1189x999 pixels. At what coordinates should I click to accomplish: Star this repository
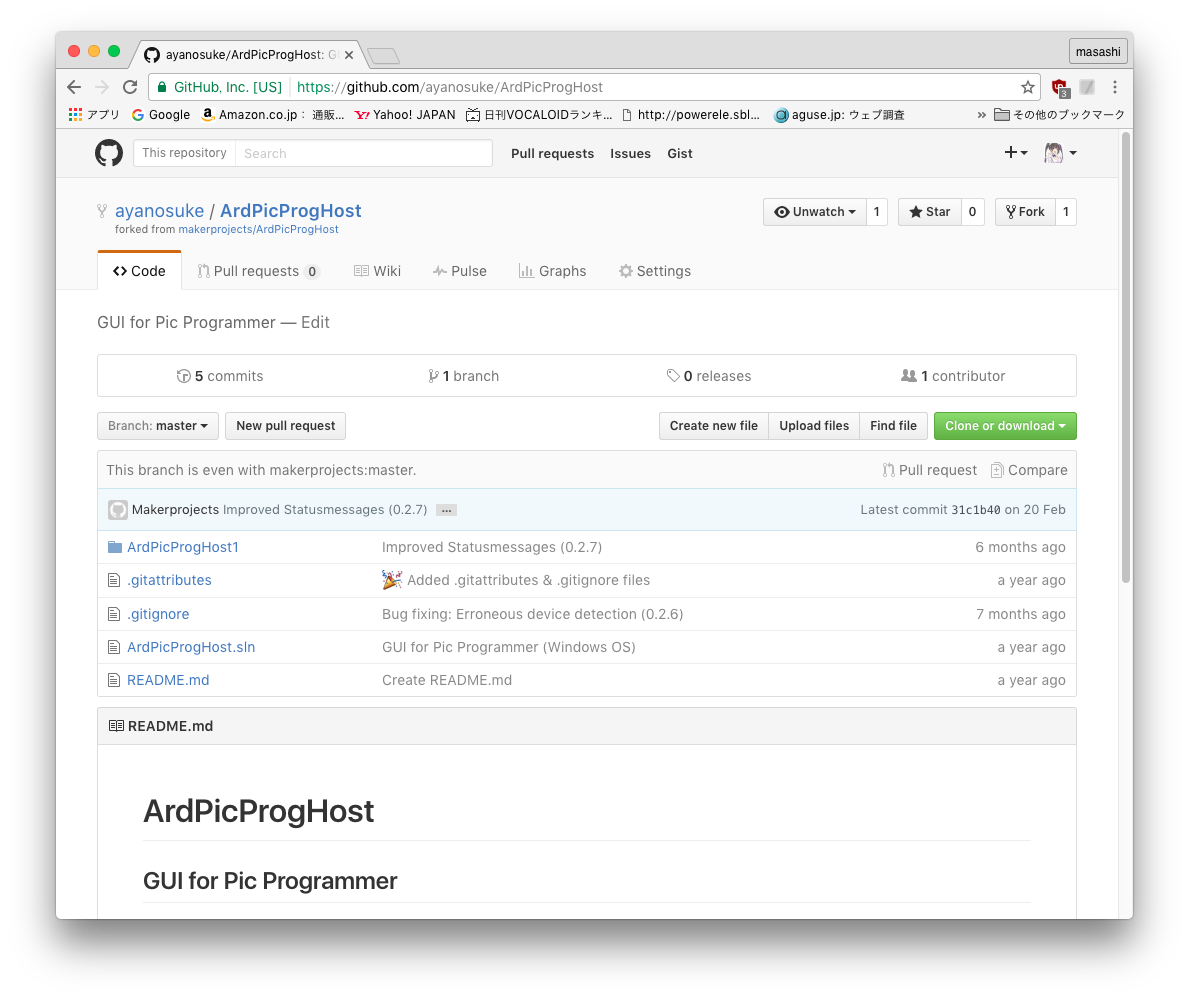[929, 212]
